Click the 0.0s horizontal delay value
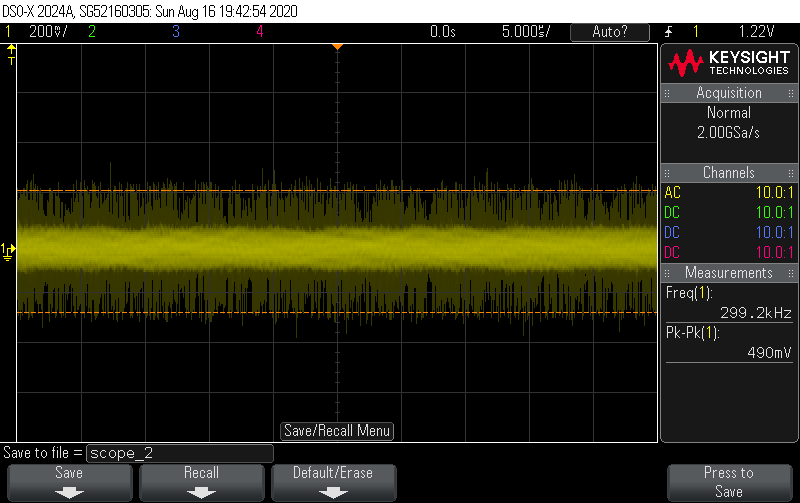The height and width of the screenshot is (503, 800). point(442,32)
